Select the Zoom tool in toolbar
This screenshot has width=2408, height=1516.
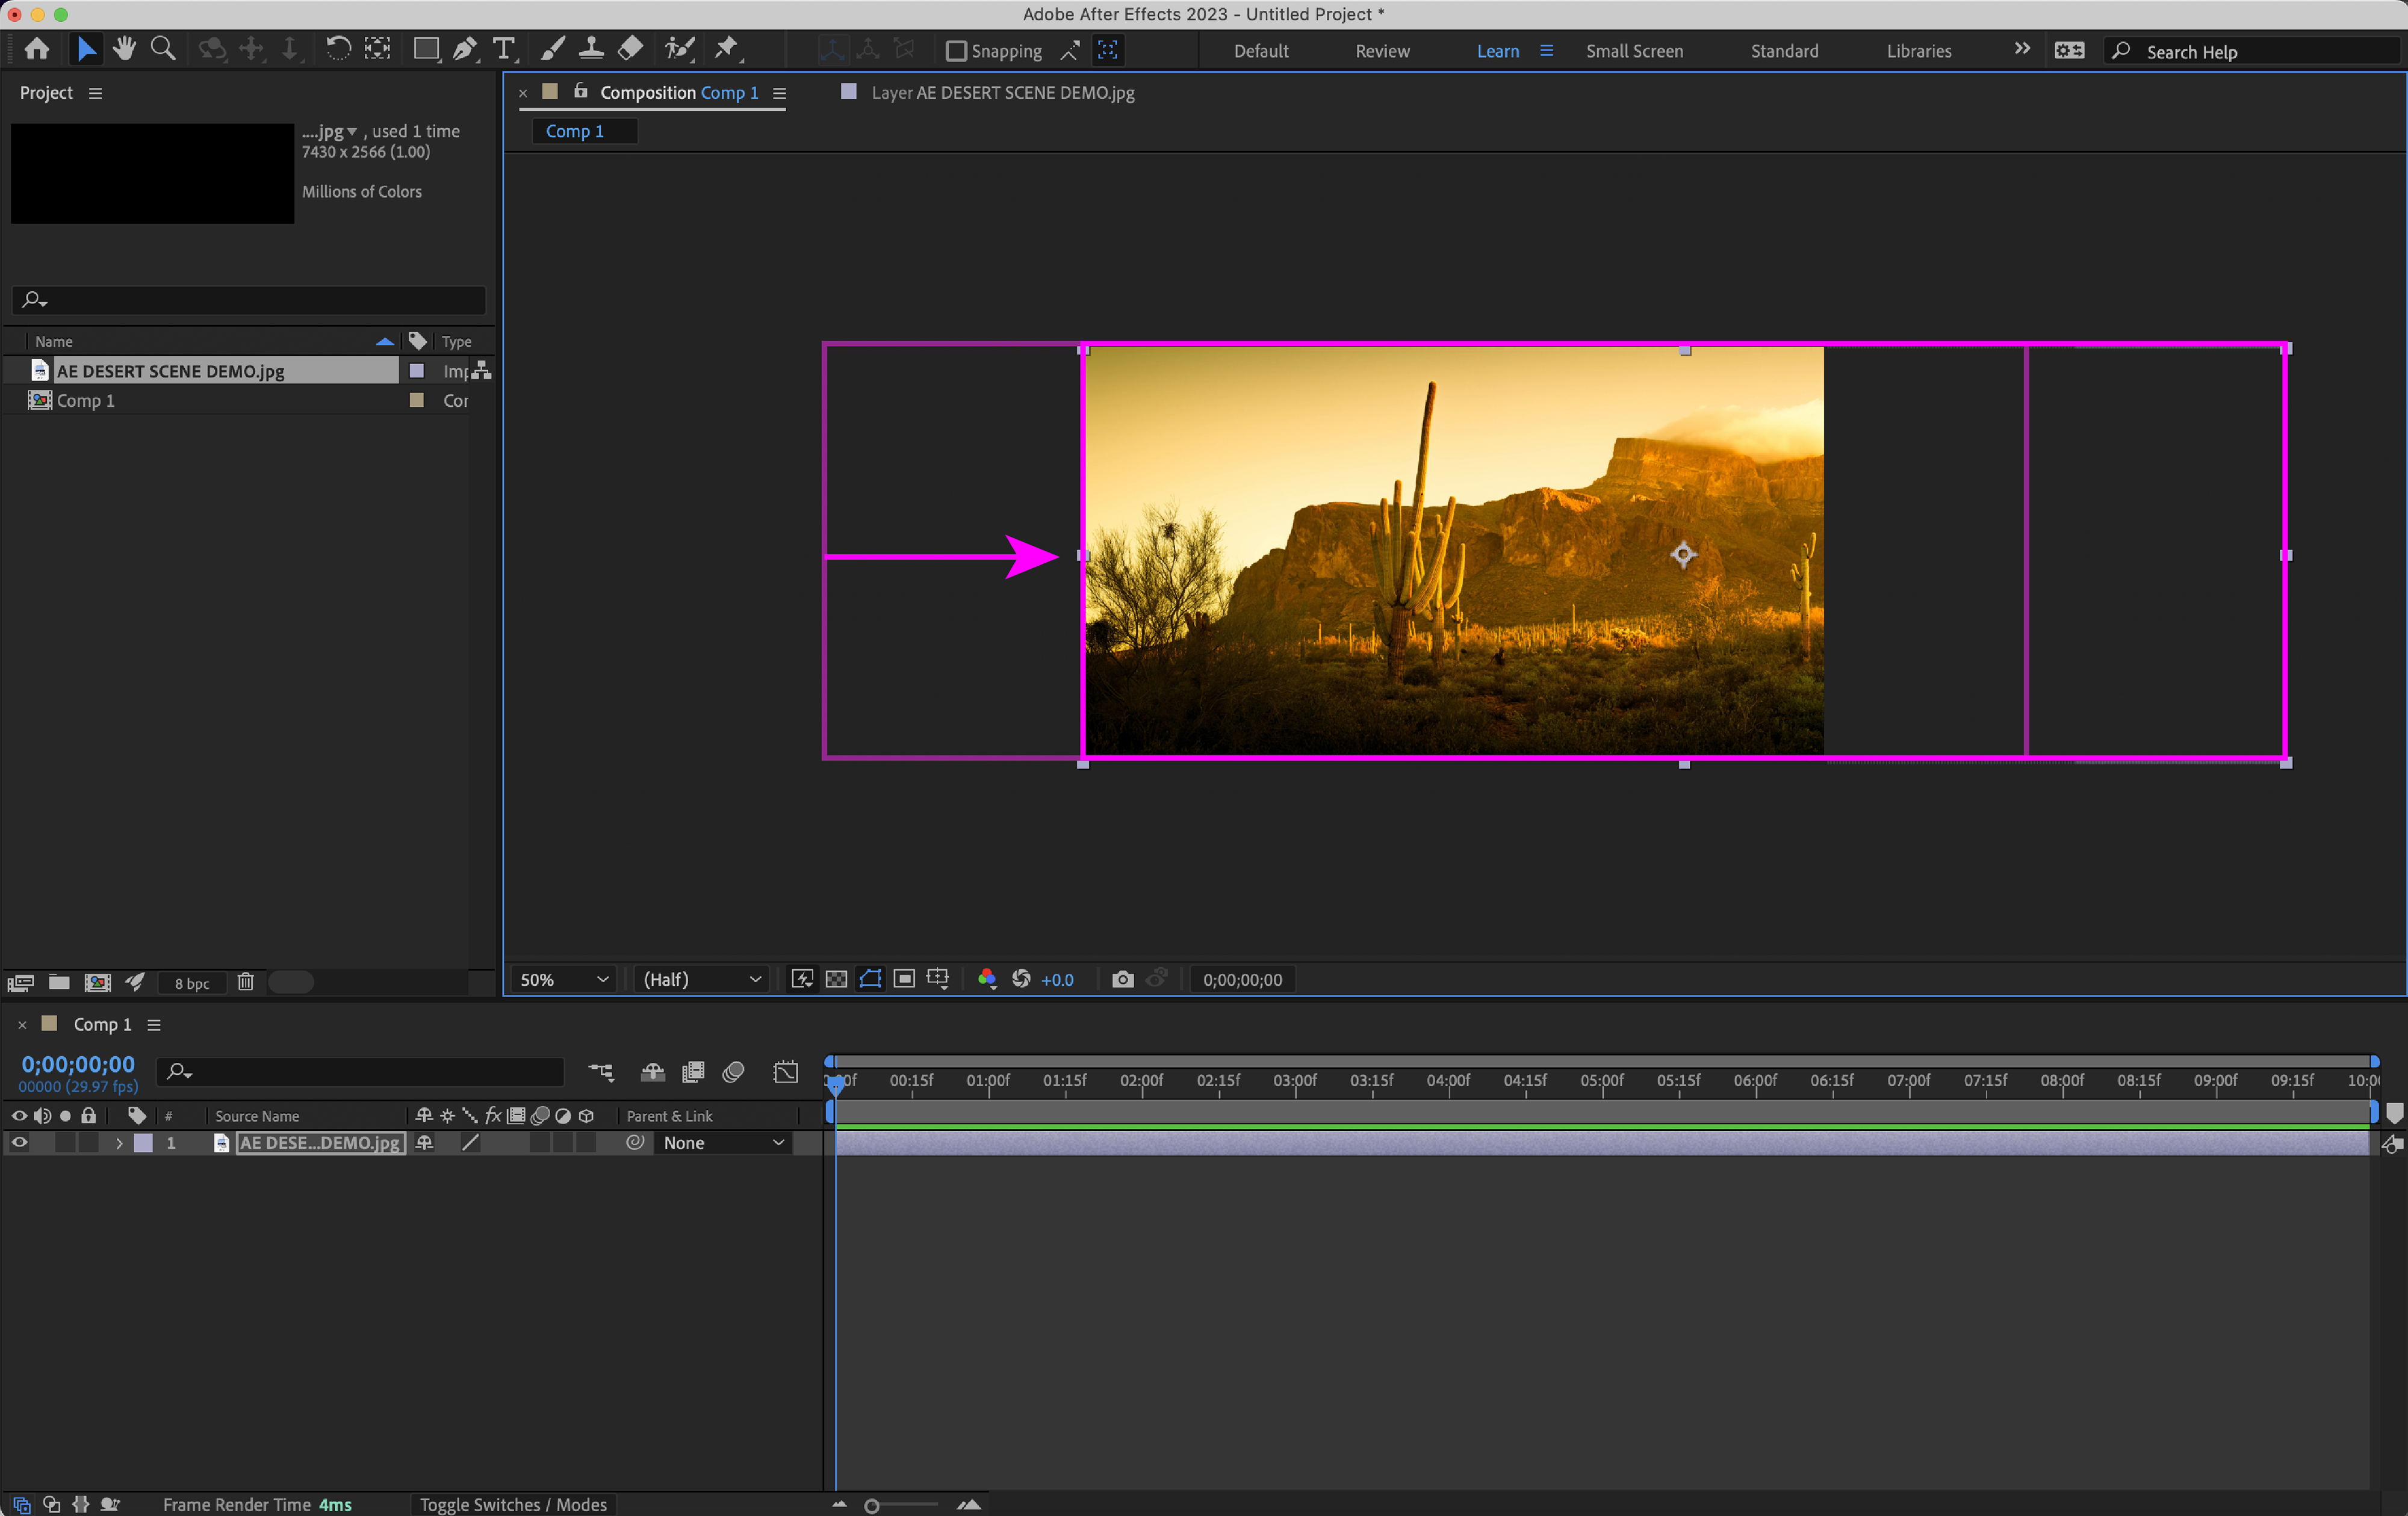click(162, 49)
